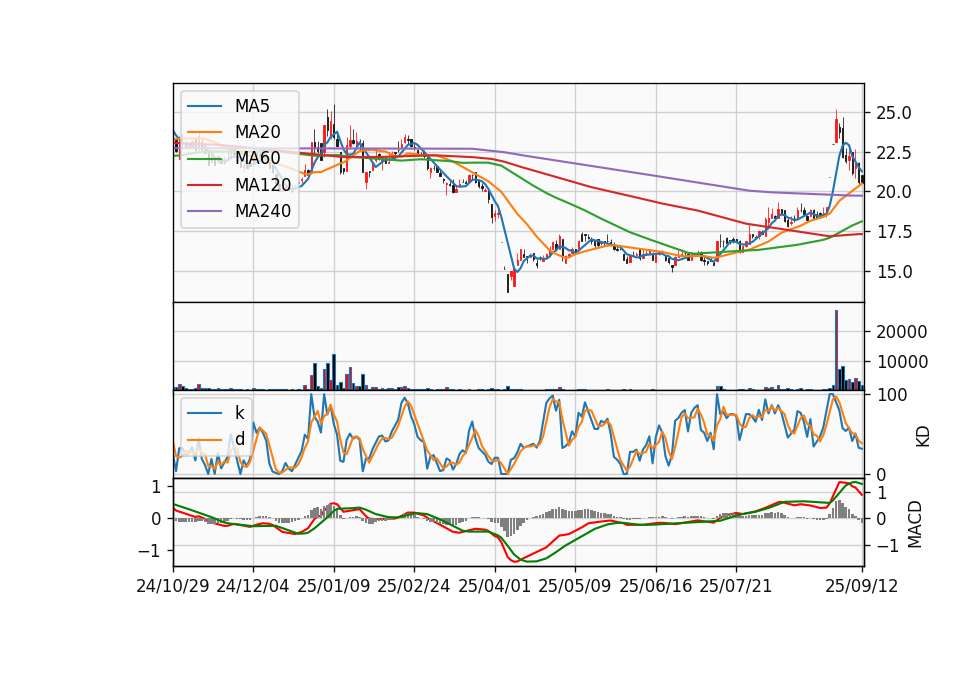Viewport: 960px width, 690px height.
Task: Click the MA5 blue line swatch in legend
Action: pos(205,106)
